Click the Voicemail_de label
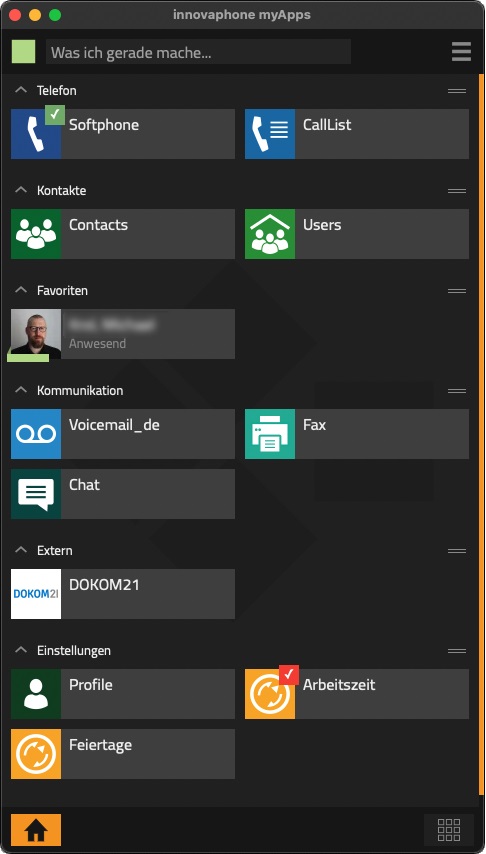This screenshot has width=486, height=854. coord(114,425)
